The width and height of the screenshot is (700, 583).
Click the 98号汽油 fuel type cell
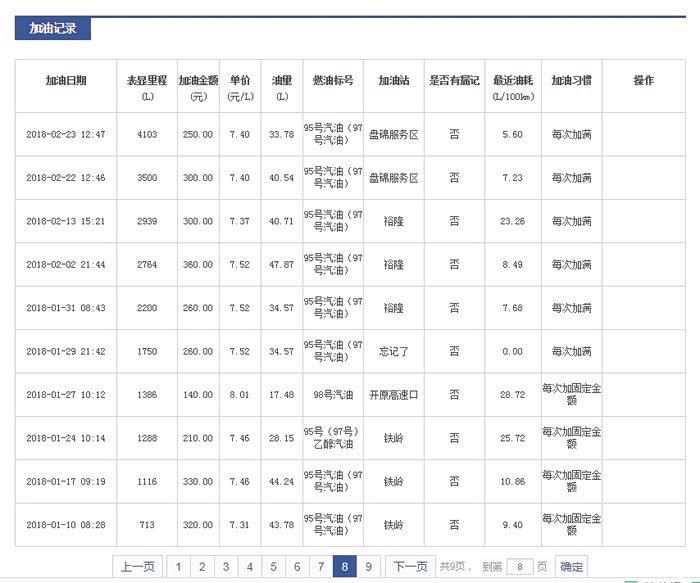click(x=331, y=395)
